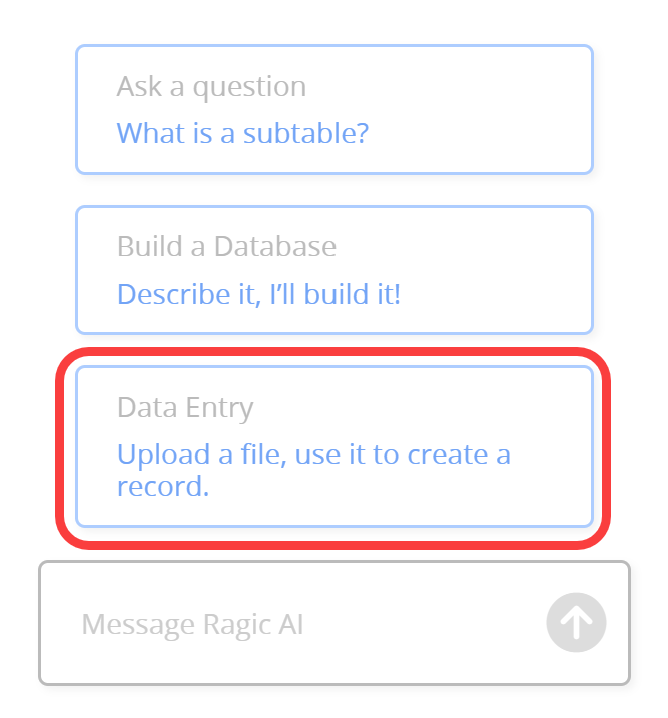668x718 pixels.
Task: Pick the subtable question suggestion
Action: (x=243, y=133)
